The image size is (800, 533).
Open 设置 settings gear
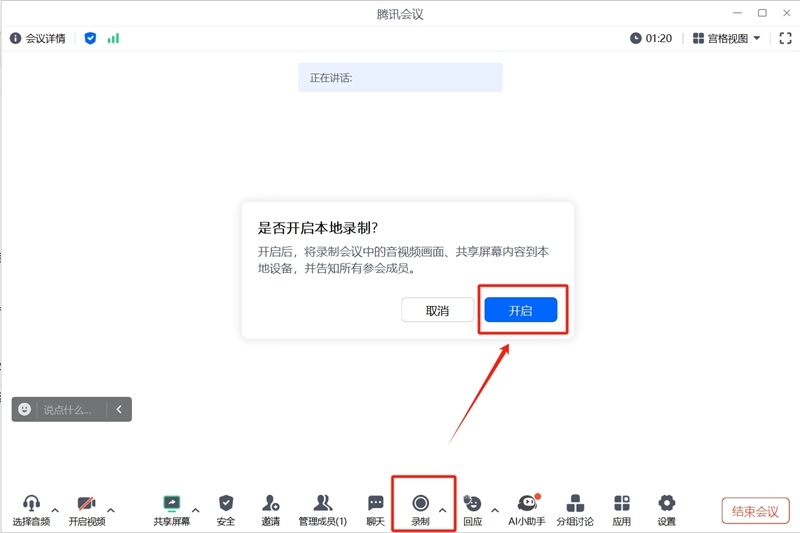click(x=666, y=510)
